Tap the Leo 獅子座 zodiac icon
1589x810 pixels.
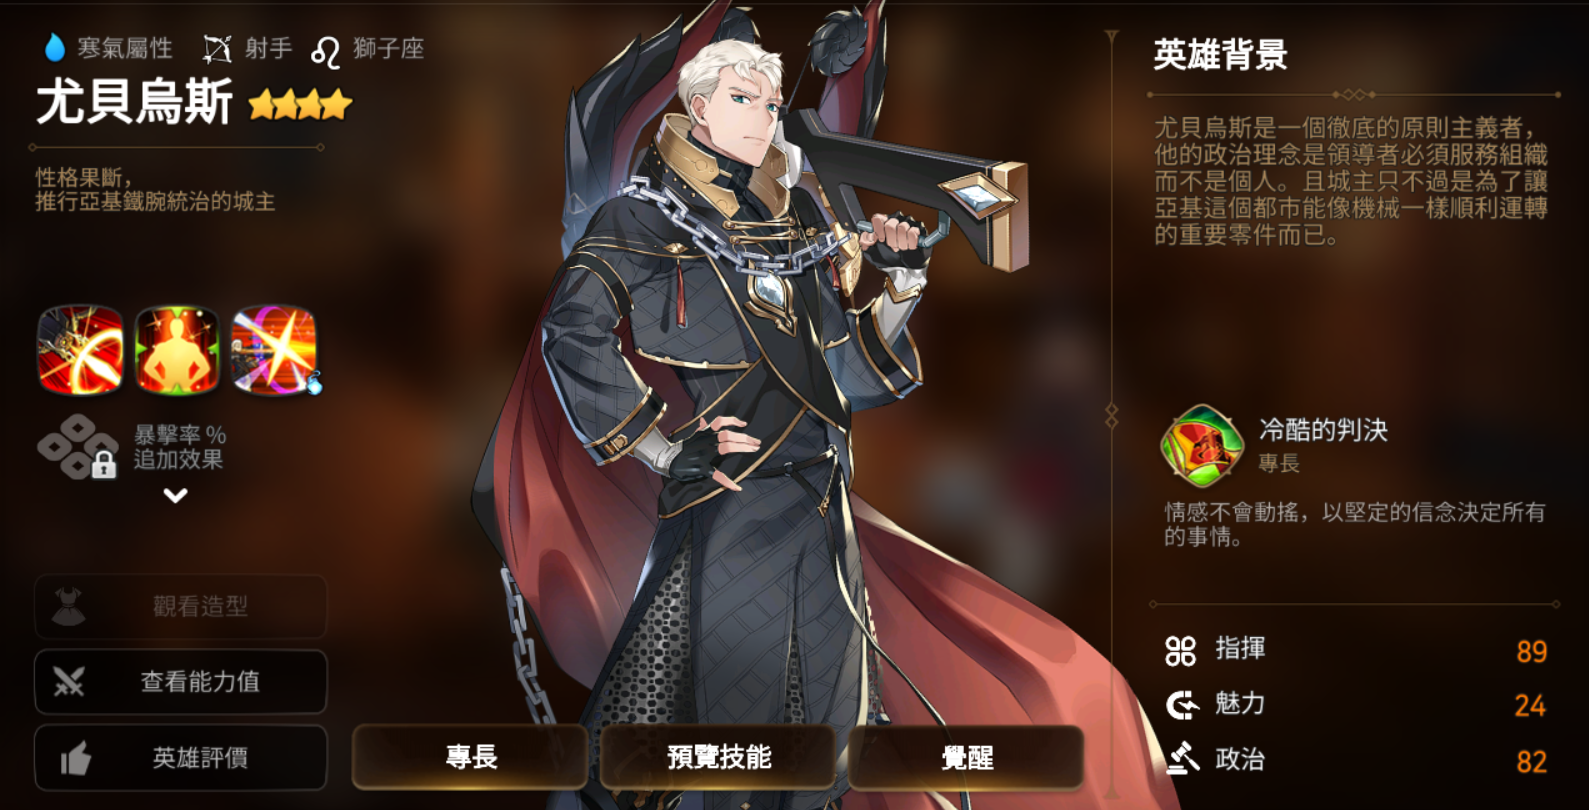[325, 50]
